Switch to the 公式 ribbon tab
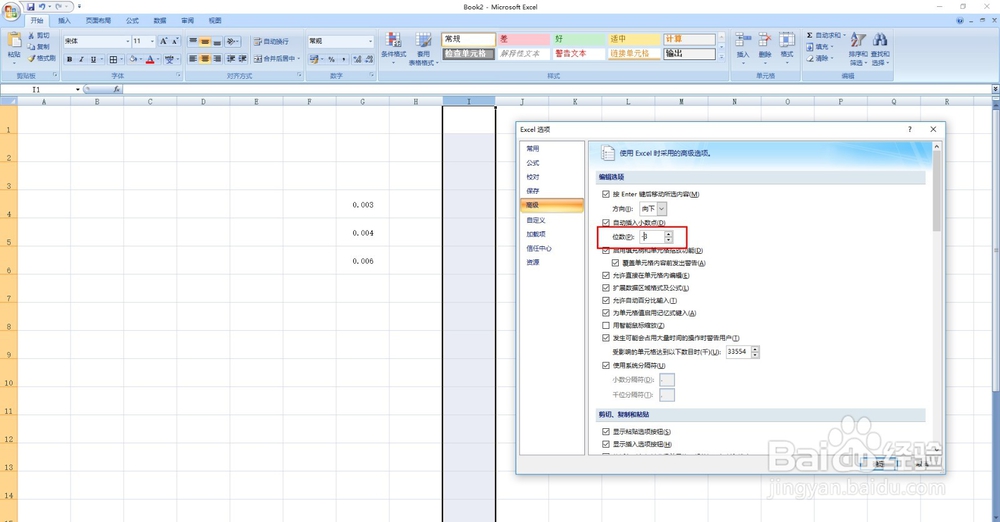 click(x=132, y=20)
